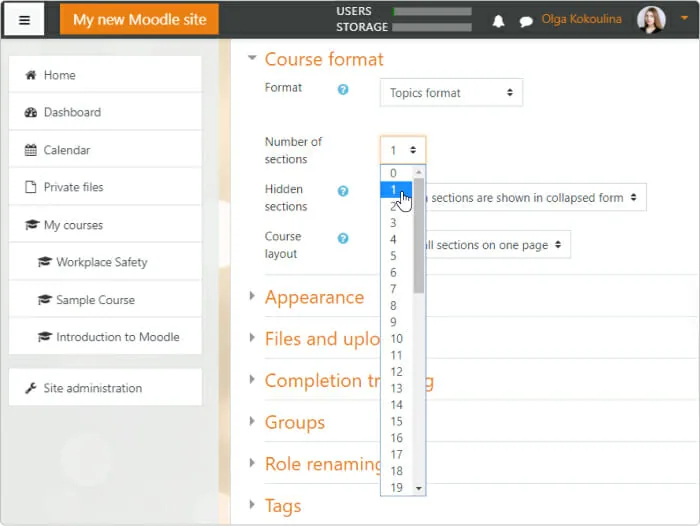The height and width of the screenshot is (526, 700).
Task: Open the messages speech bubble icon
Action: pyautogui.click(x=526, y=21)
